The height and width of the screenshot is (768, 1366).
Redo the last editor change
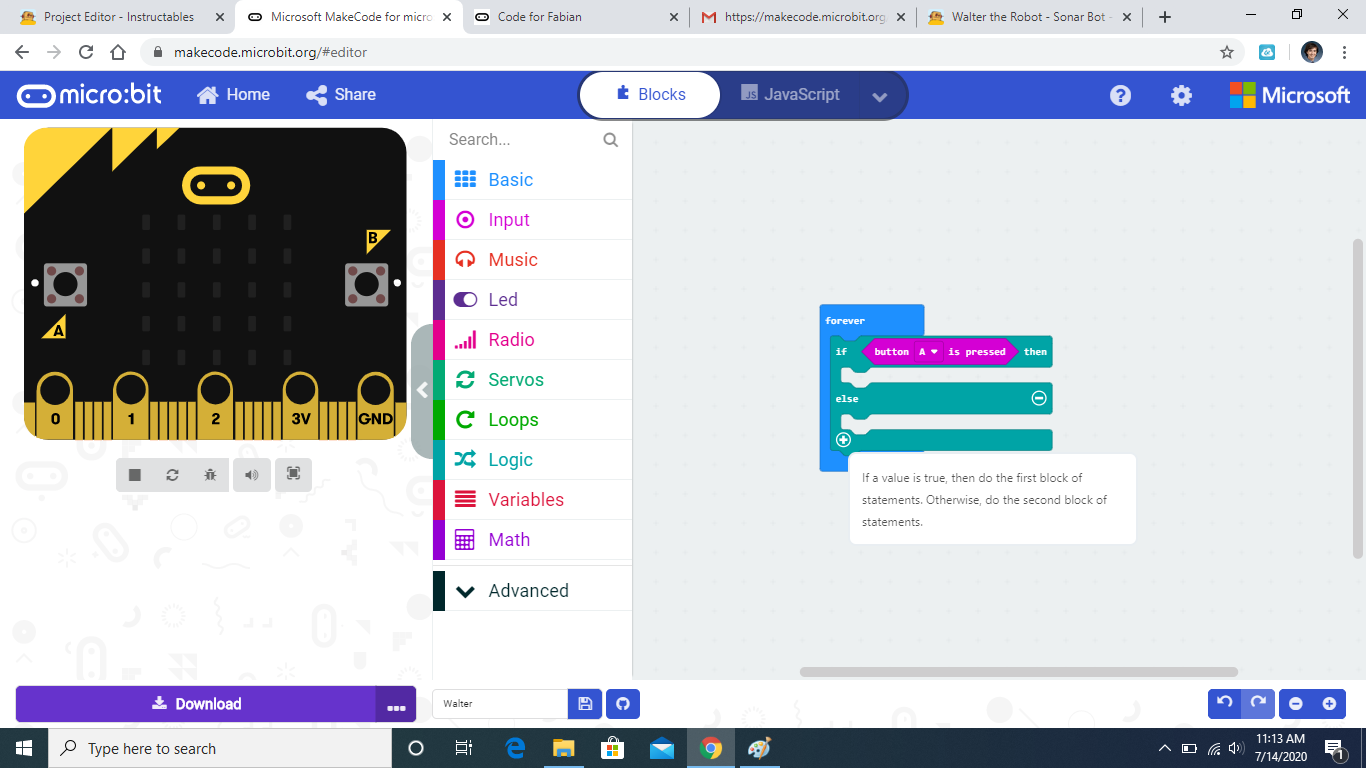point(1259,703)
